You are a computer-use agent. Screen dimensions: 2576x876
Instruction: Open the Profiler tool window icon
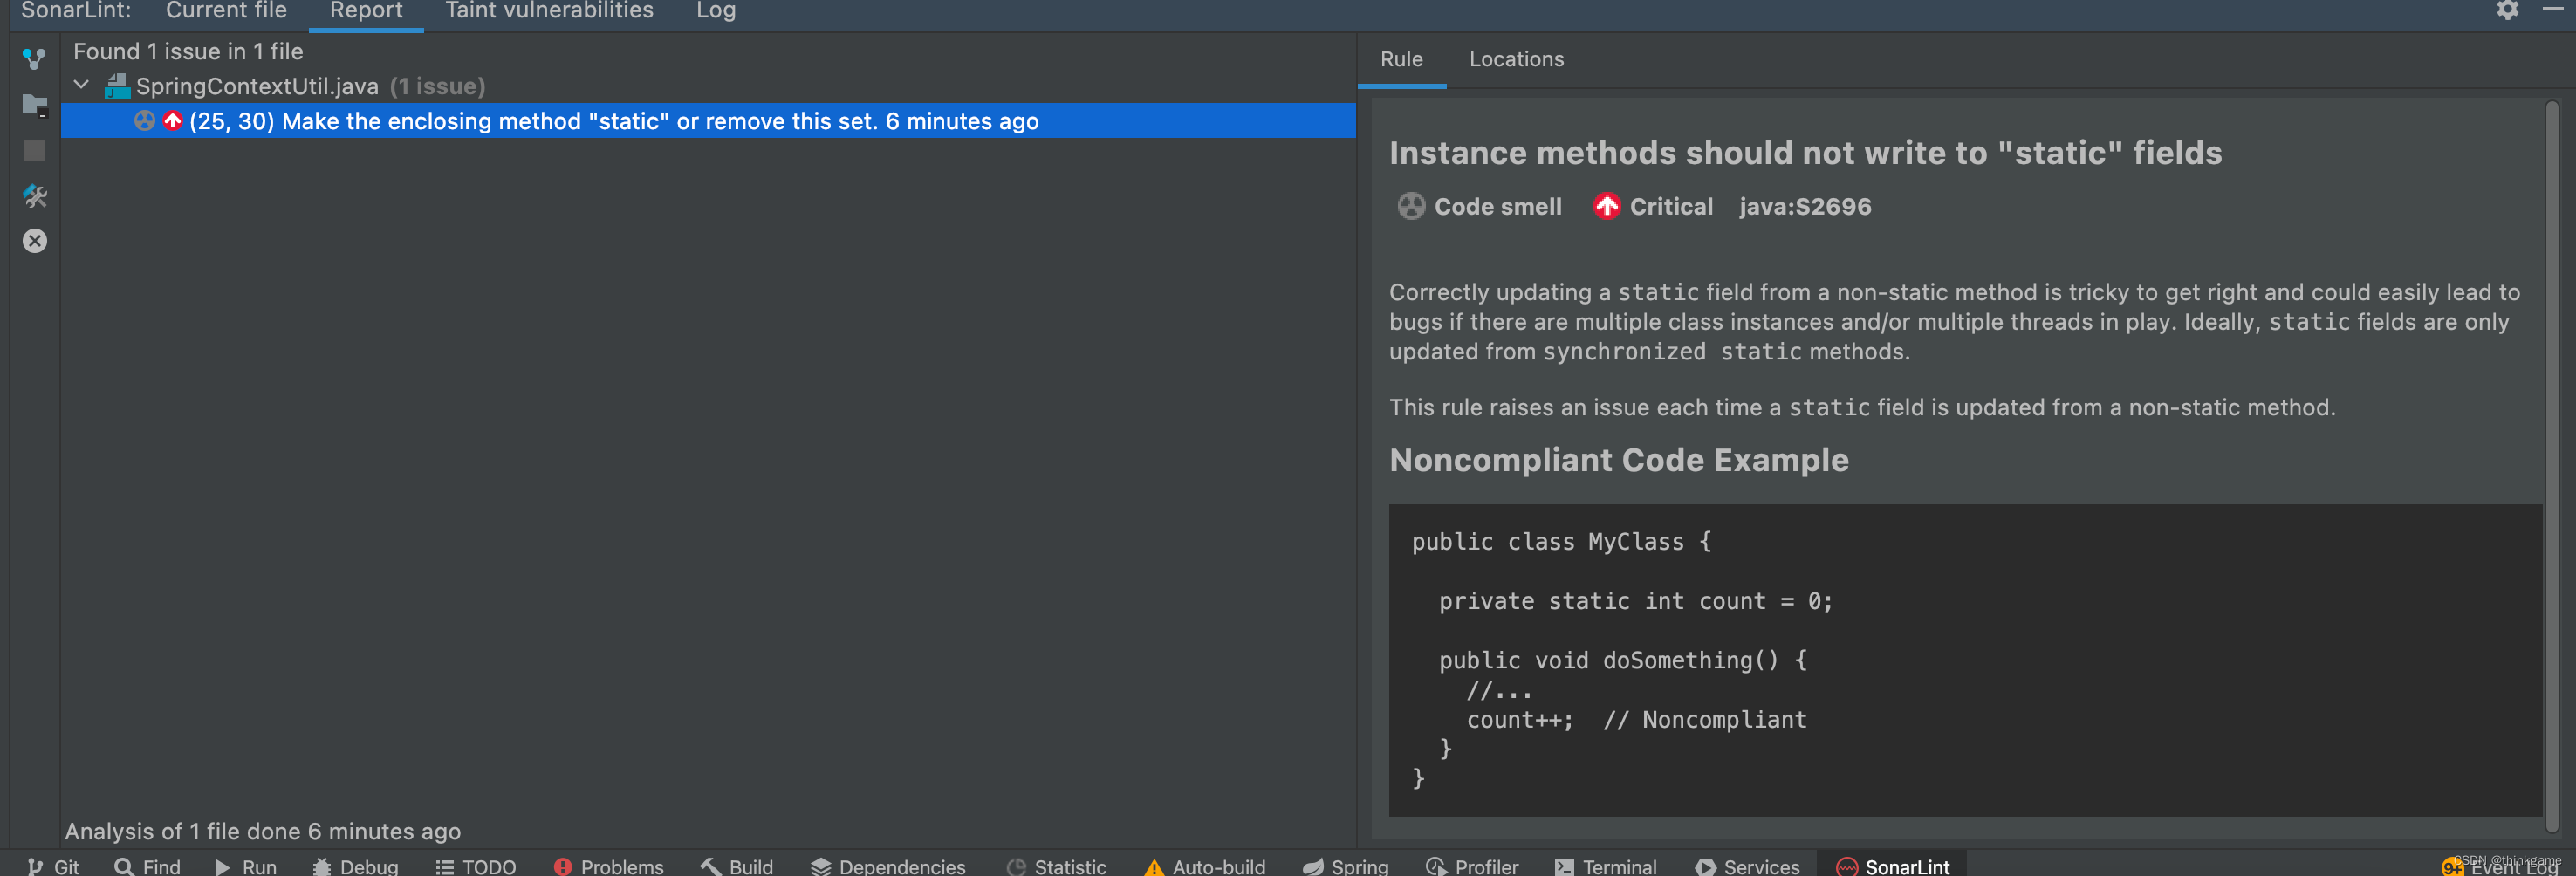click(1471, 866)
